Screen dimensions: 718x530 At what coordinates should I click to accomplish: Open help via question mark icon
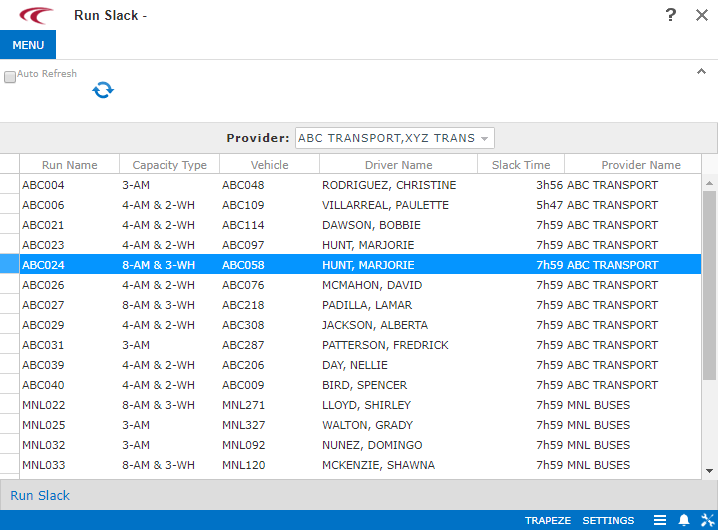tap(670, 15)
